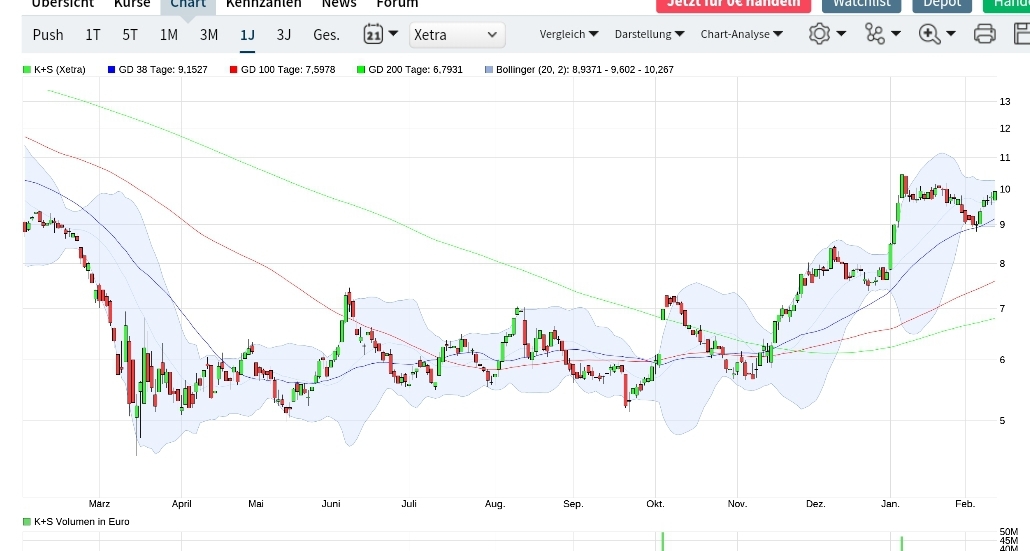Select the Ges. time range
The width and height of the screenshot is (1030, 551).
(326, 34)
